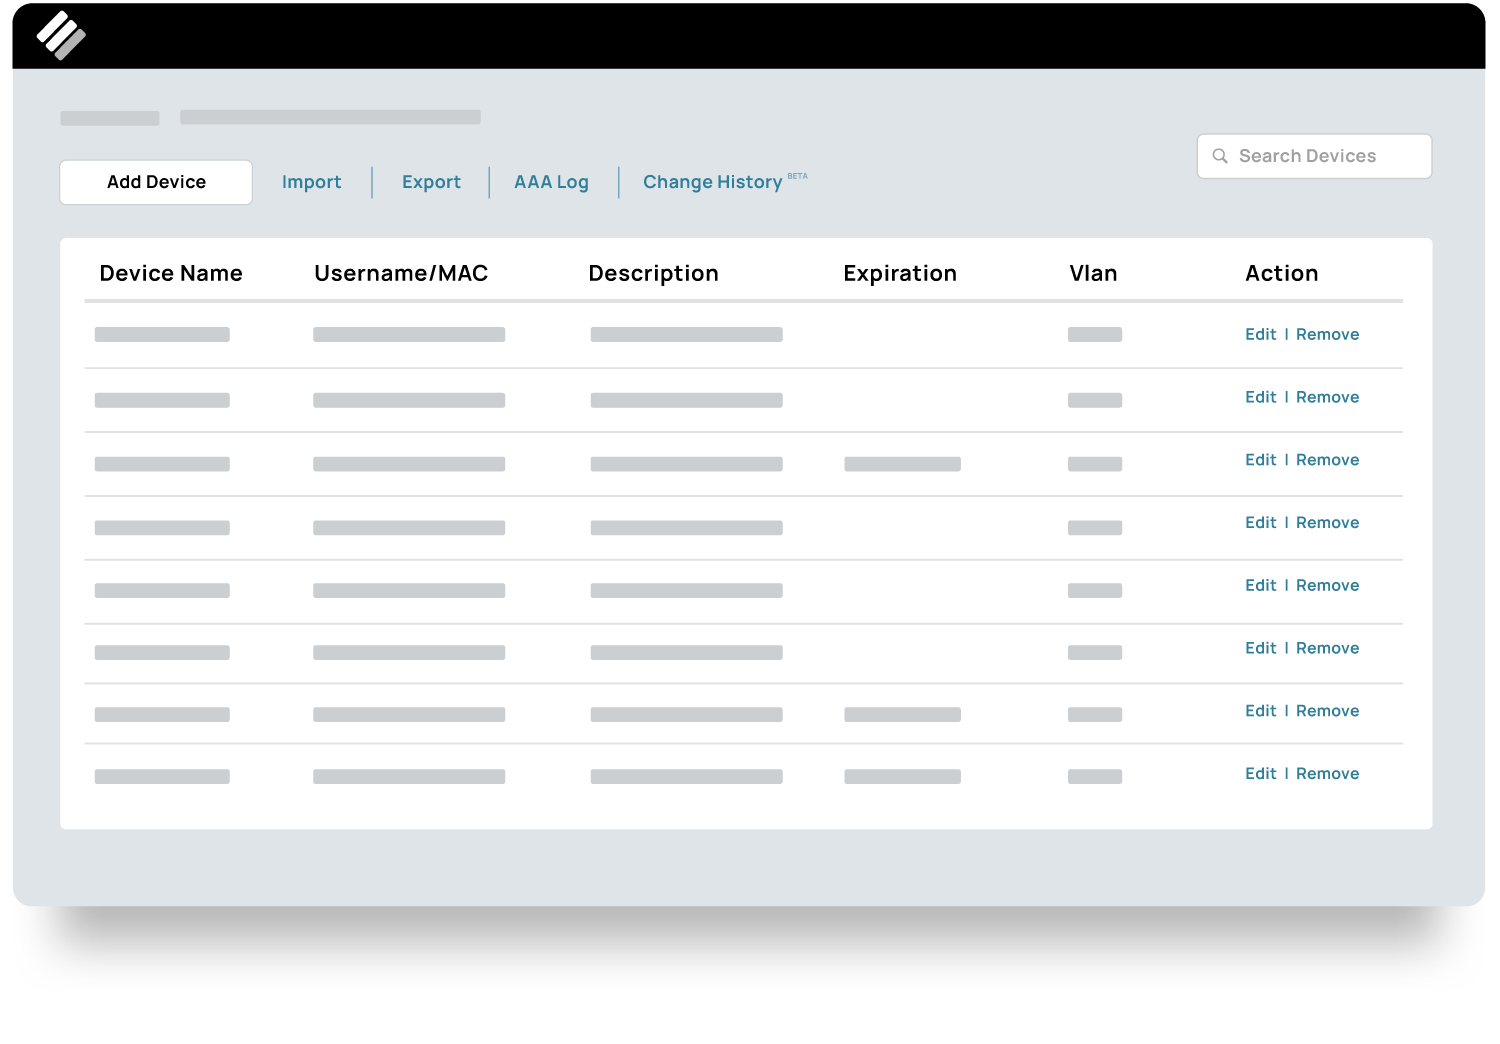Click the magnifying glass search icon
The width and height of the screenshot is (1500, 1044).
[x=1220, y=156]
